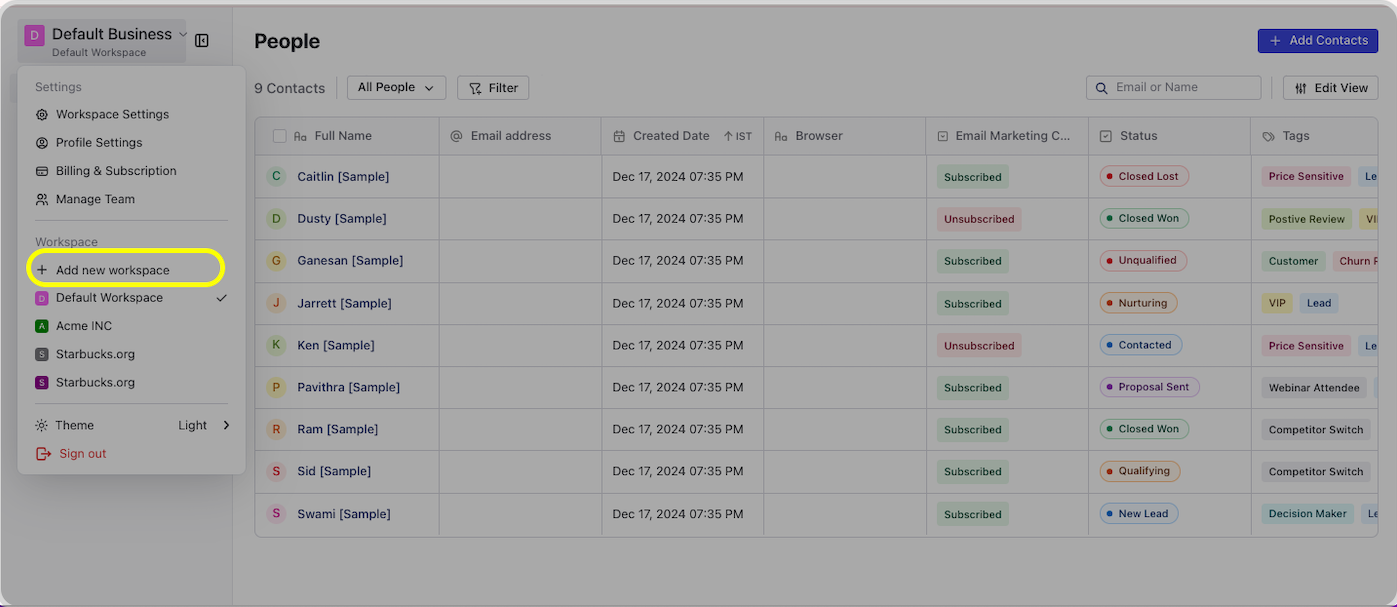1397x607 pixels.
Task: Click the Add Contacts button
Action: [1317, 41]
